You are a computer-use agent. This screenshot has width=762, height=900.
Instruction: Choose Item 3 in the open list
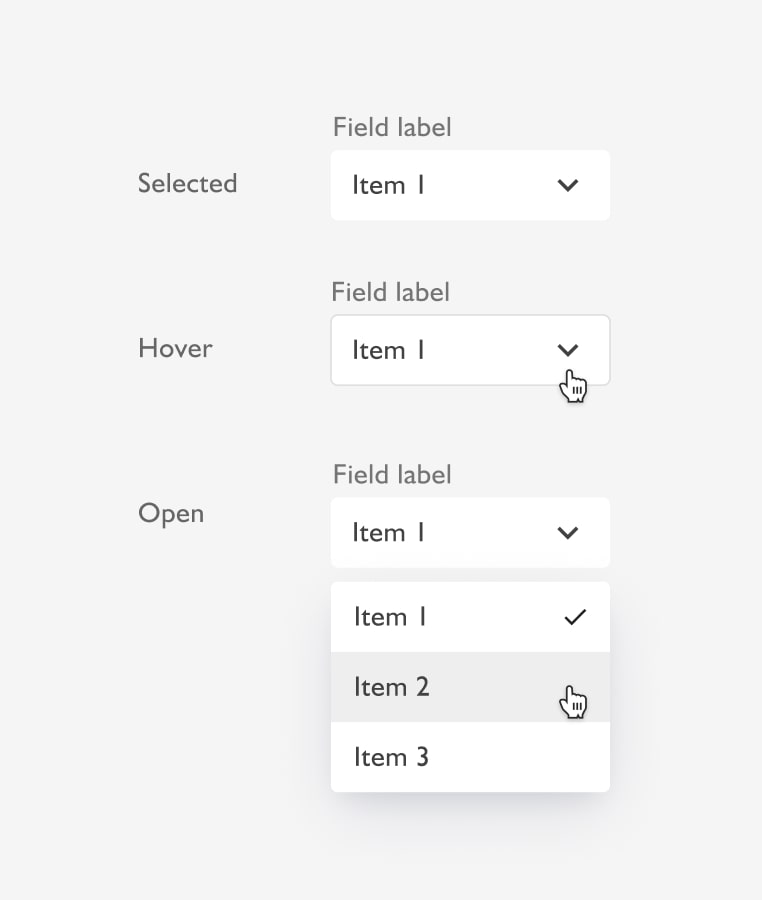[470, 757]
